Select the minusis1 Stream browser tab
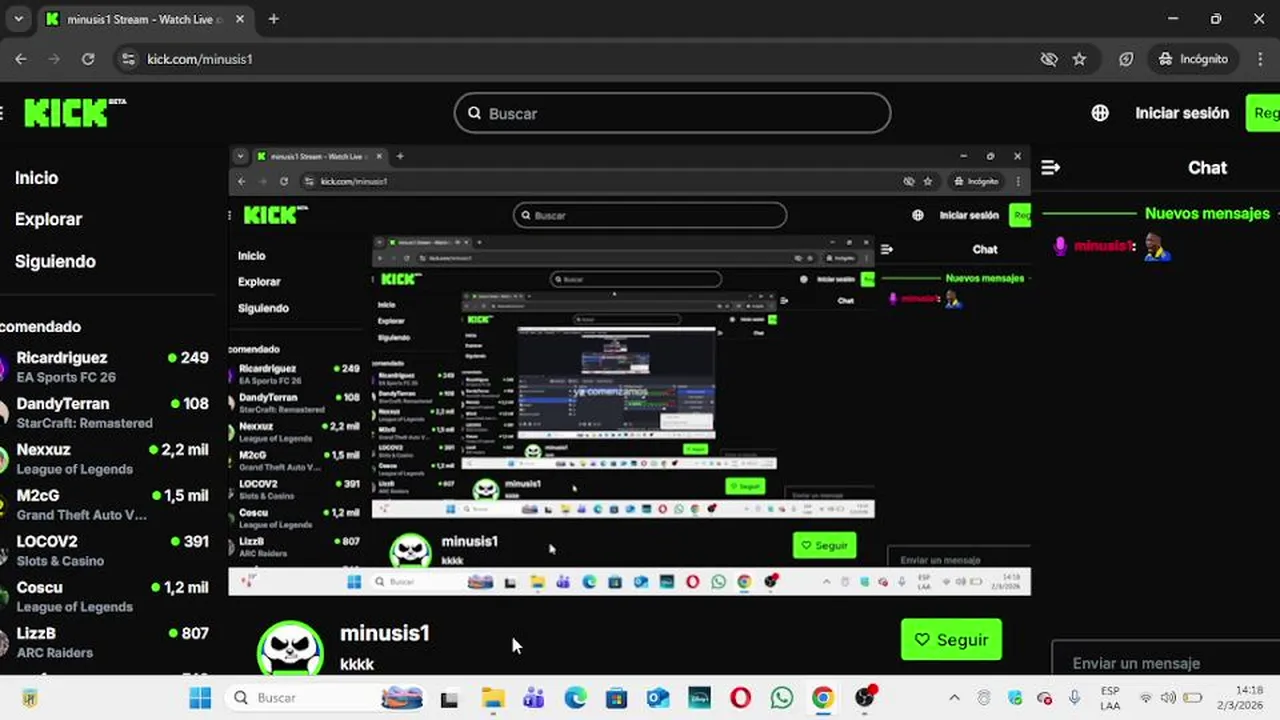The width and height of the screenshot is (1280, 720). [x=146, y=19]
